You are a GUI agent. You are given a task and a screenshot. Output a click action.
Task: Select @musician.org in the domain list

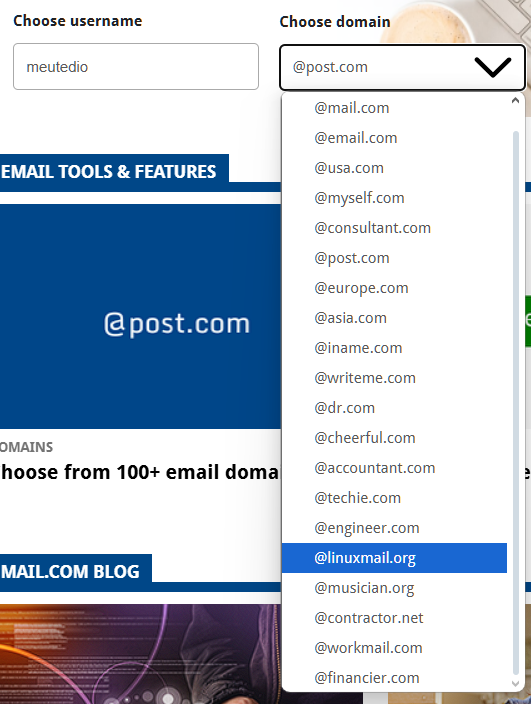tap(394, 588)
